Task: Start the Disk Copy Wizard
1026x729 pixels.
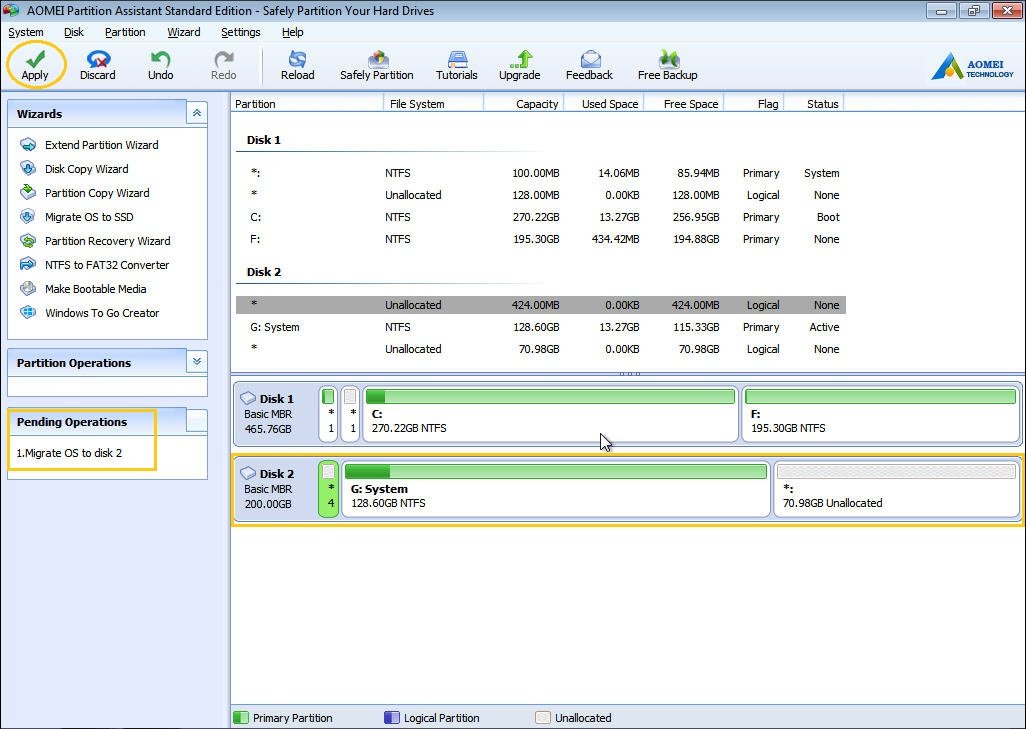Action: (86, 169)
